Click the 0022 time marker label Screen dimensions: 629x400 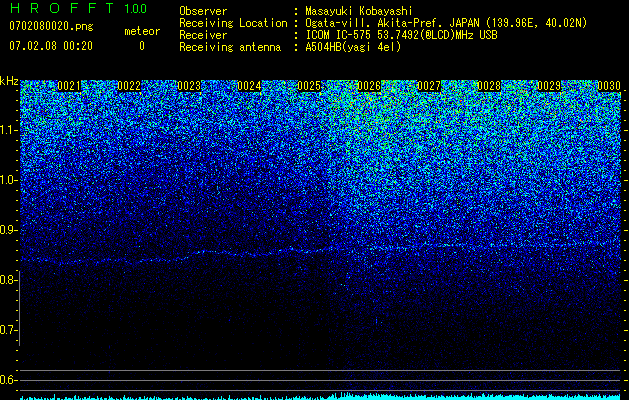pos(129,86)
